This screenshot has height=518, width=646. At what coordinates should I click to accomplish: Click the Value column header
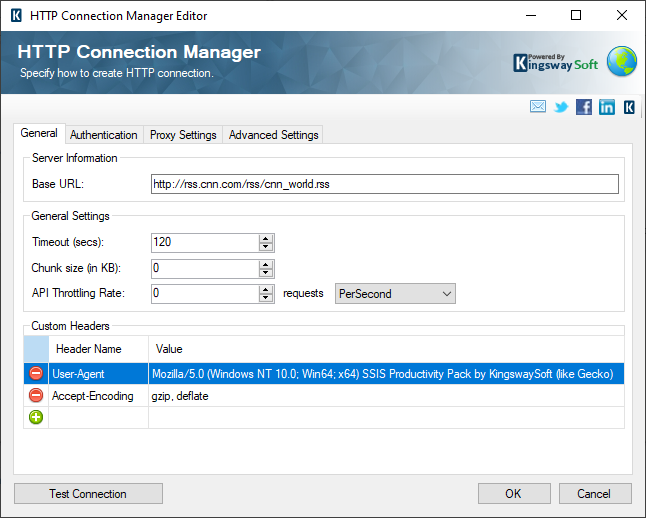click(x=386, y=349)
